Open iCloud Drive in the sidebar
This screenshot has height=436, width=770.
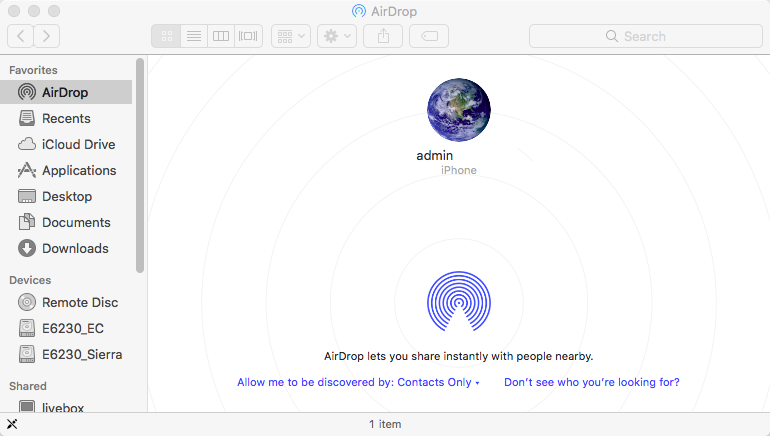(x=78, y=144)
